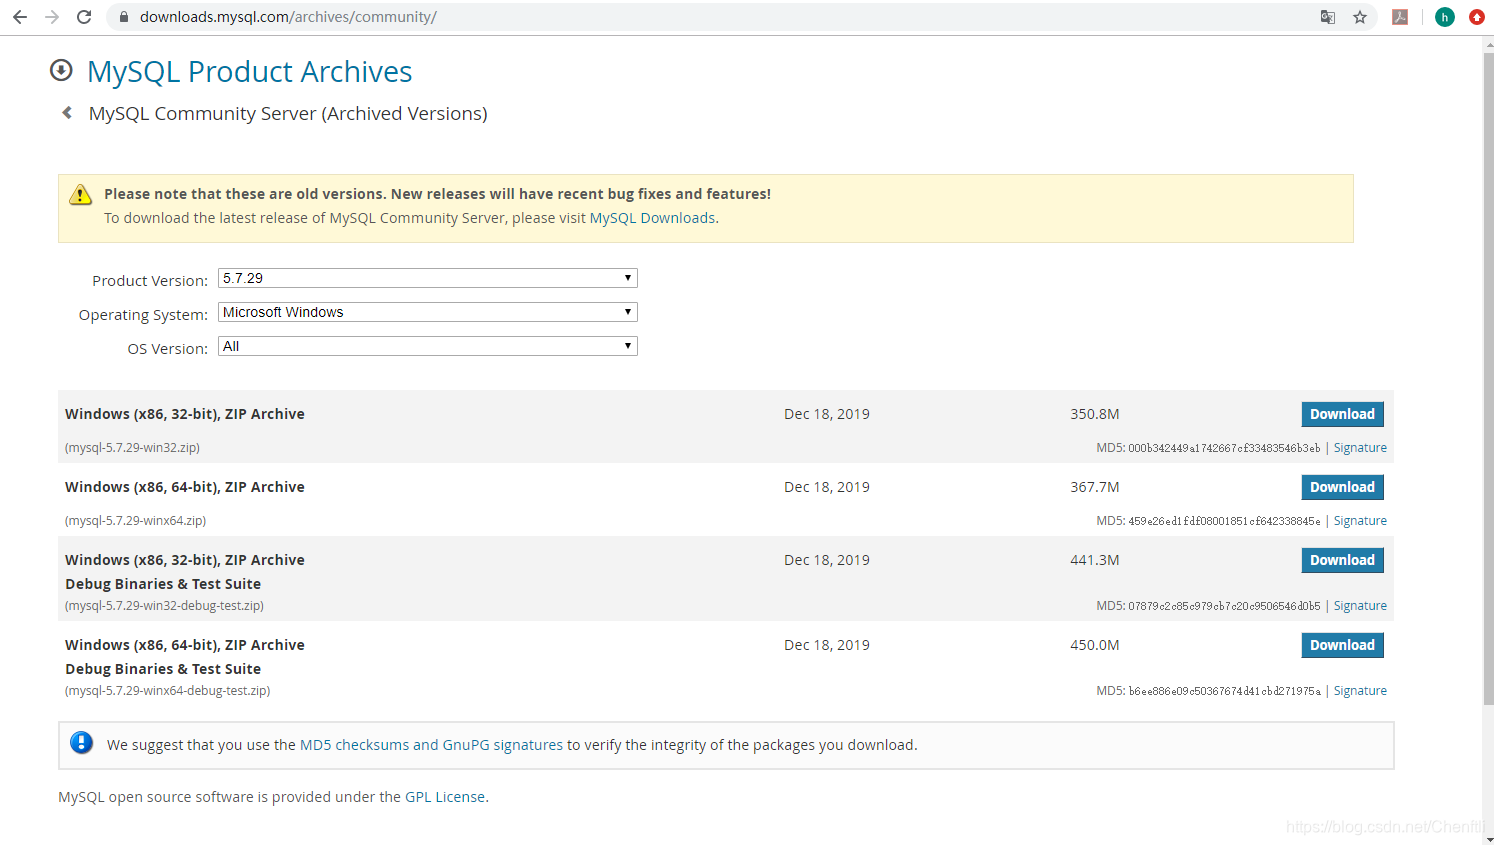The width and height of the screenshot is (1494, 845).
Task: Go back using chevron beside MySQL Community Server
Action: [x=67, y=113]
